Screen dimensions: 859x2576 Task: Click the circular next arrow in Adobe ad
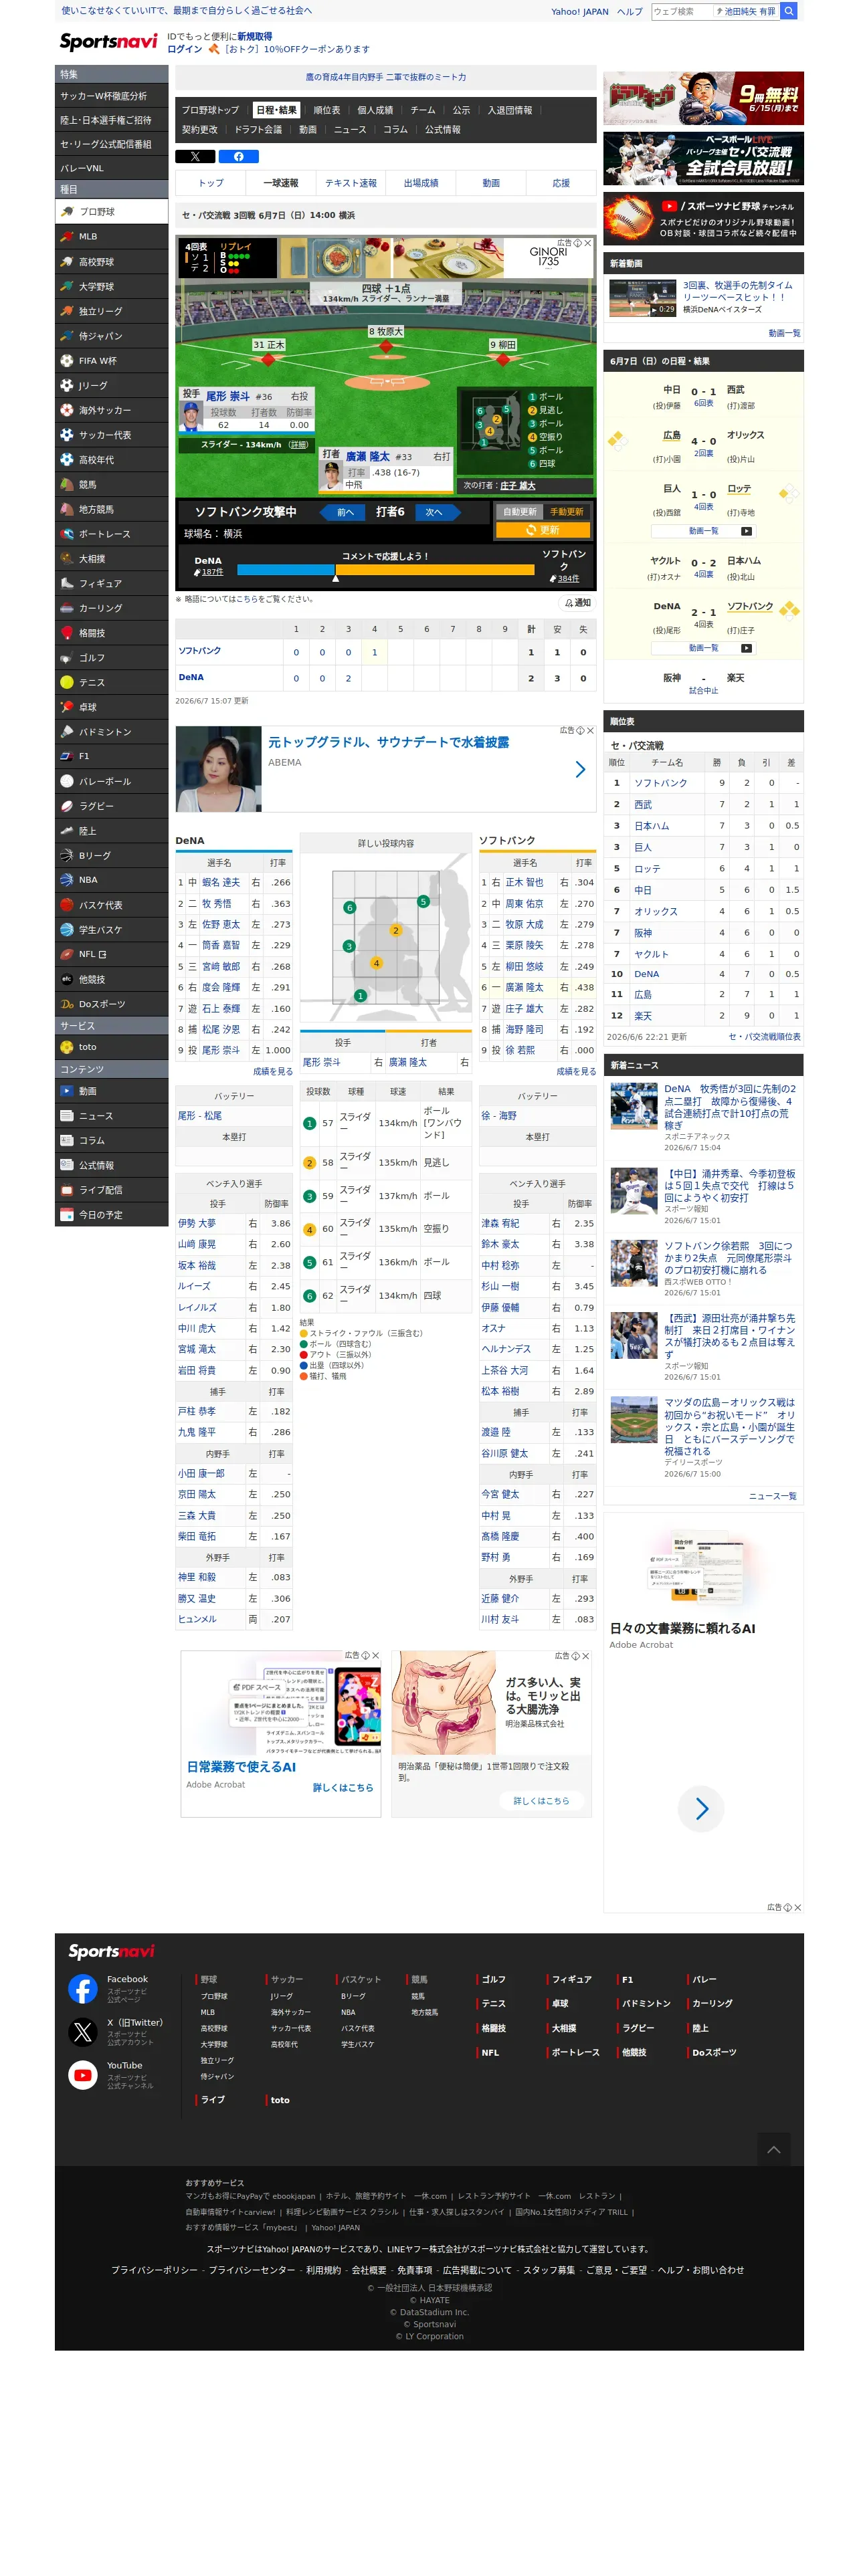(701, 1808)
